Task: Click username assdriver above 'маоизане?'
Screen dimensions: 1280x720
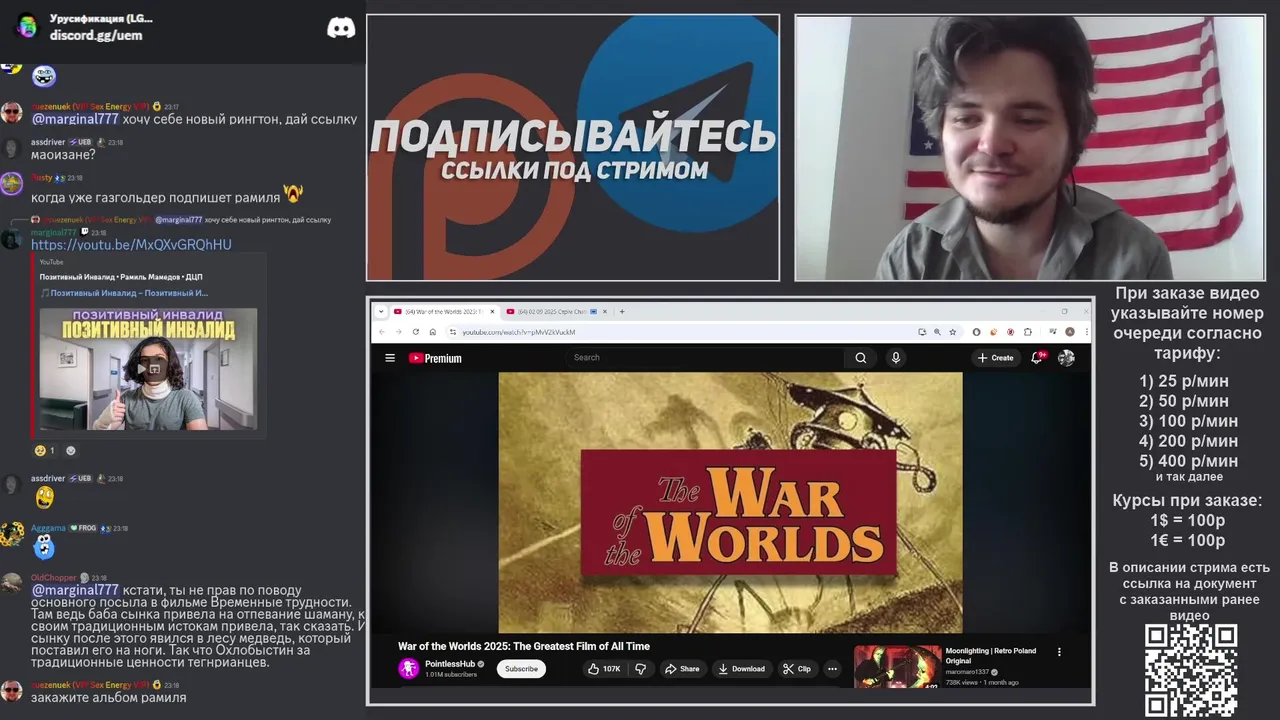Action: click(x=48, y=142)
